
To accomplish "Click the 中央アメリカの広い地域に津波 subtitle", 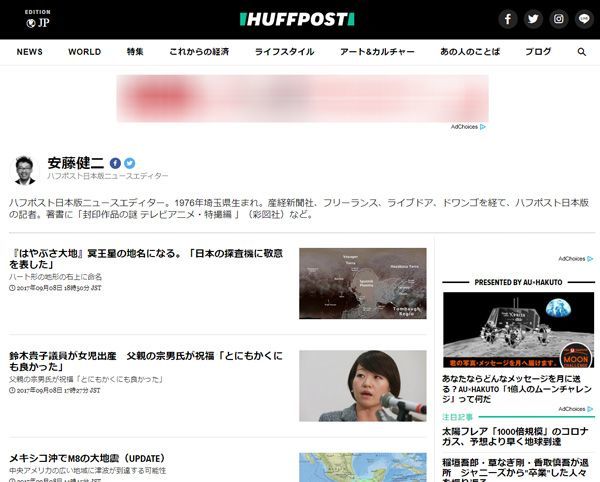I will pos(88,471).
